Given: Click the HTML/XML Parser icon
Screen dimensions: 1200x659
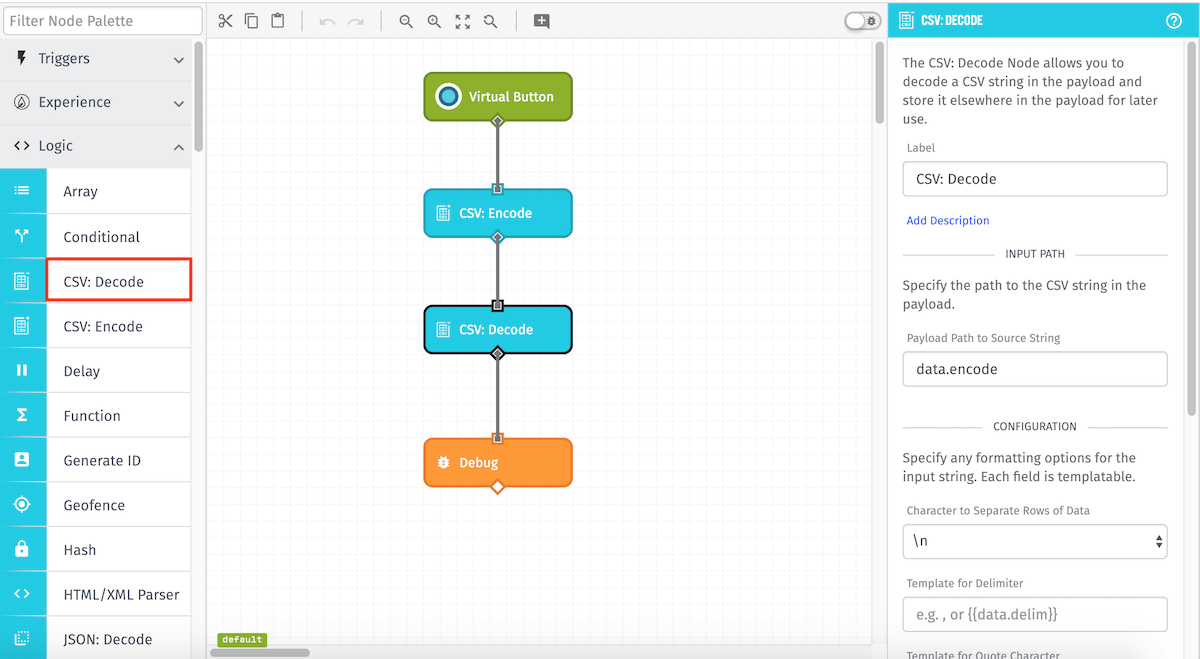Looking at the screenshot, I should (x=22, y=594).
